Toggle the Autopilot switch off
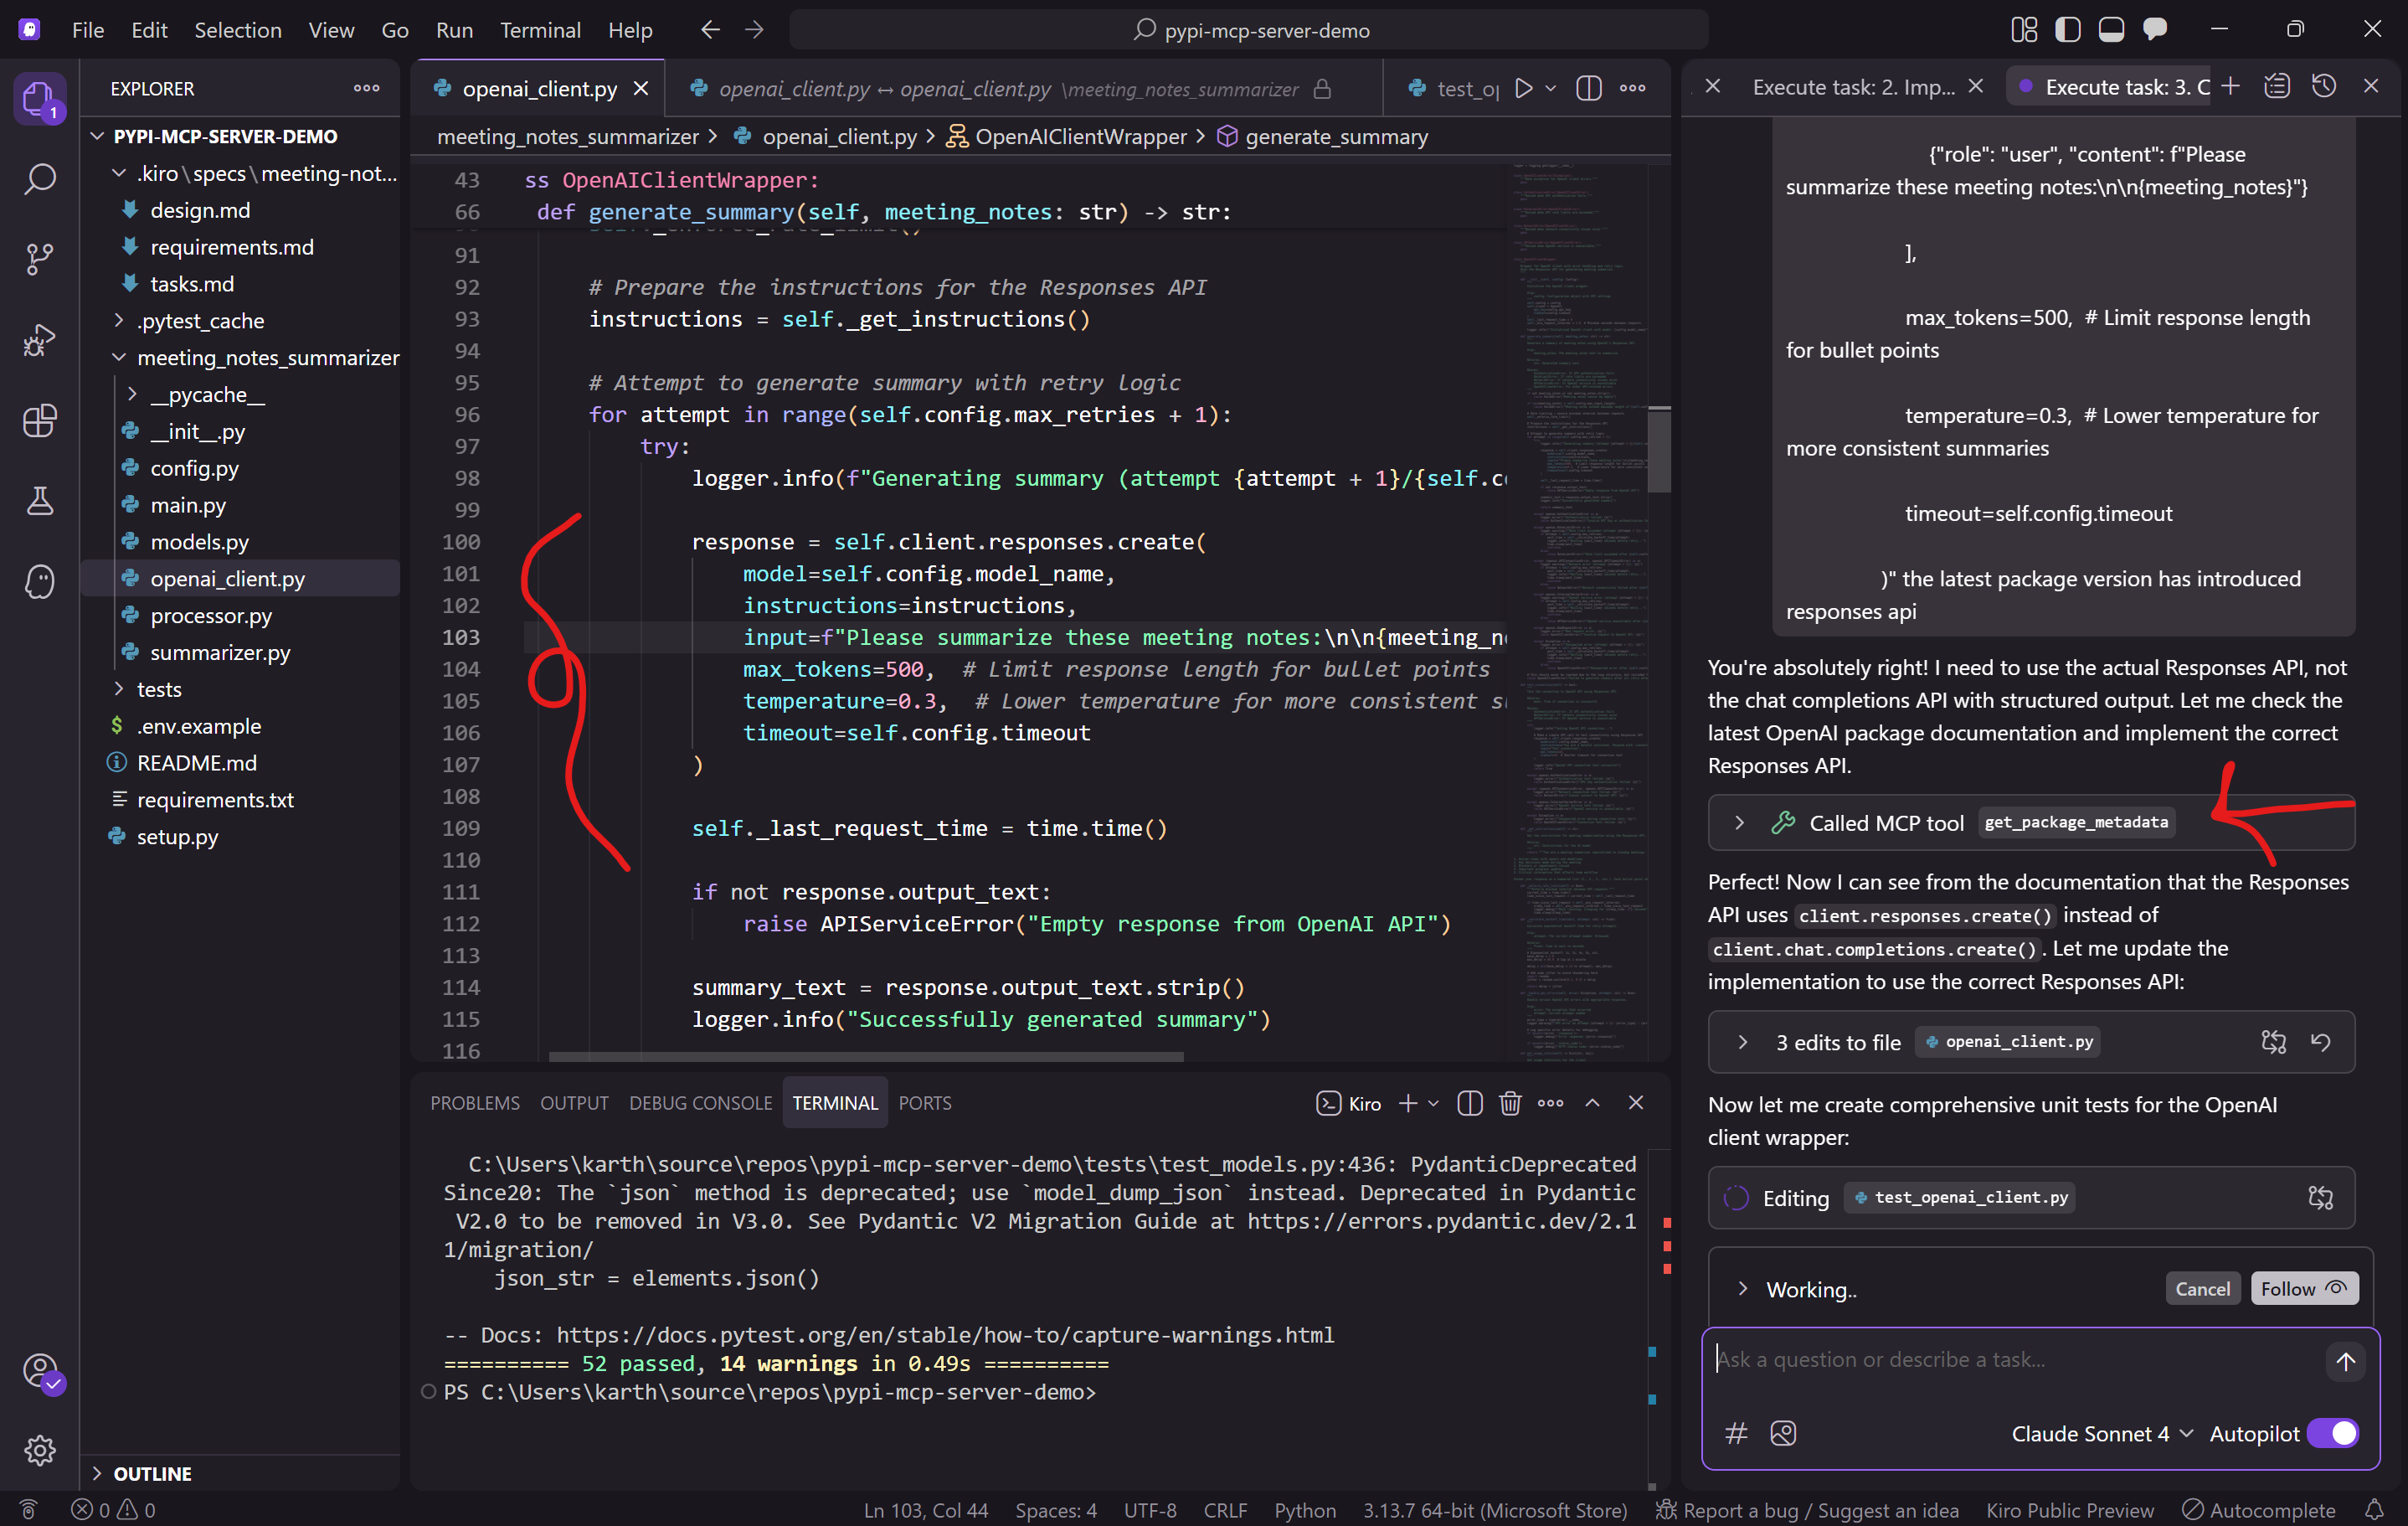The image size is (2408, 1526). (2333, 1433)
